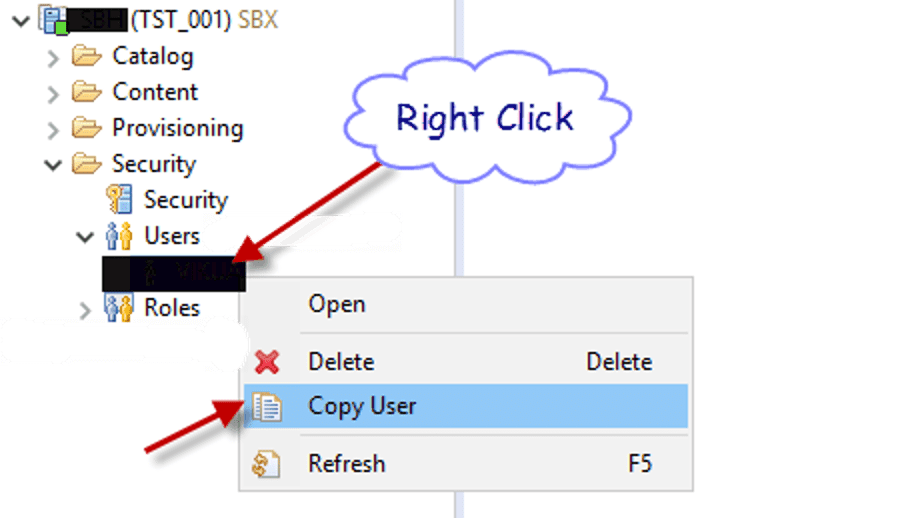Click the Copy User document icon
Image resolution: width=904 pixels, height=518 pixels.
tap(267, 407)
